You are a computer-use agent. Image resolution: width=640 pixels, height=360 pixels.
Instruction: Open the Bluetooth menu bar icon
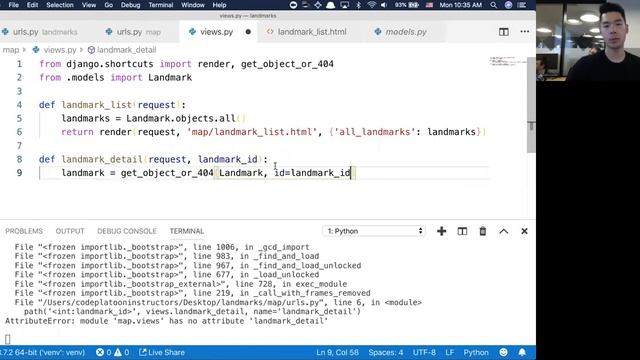(358, 5)
